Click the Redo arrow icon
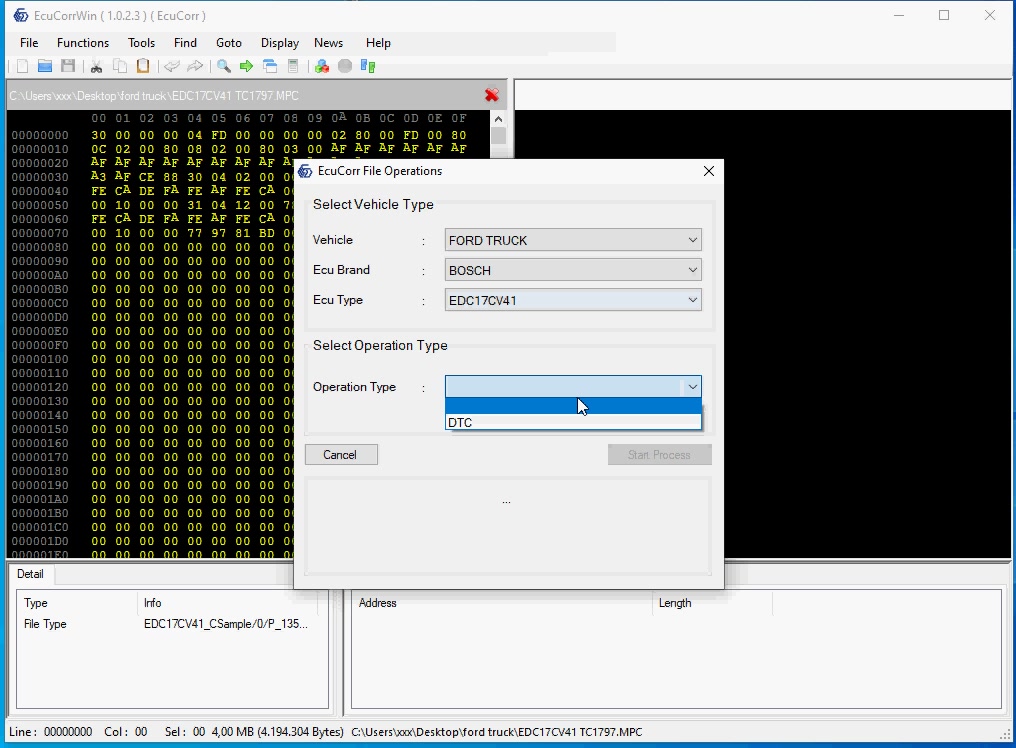 click(194, 66)
